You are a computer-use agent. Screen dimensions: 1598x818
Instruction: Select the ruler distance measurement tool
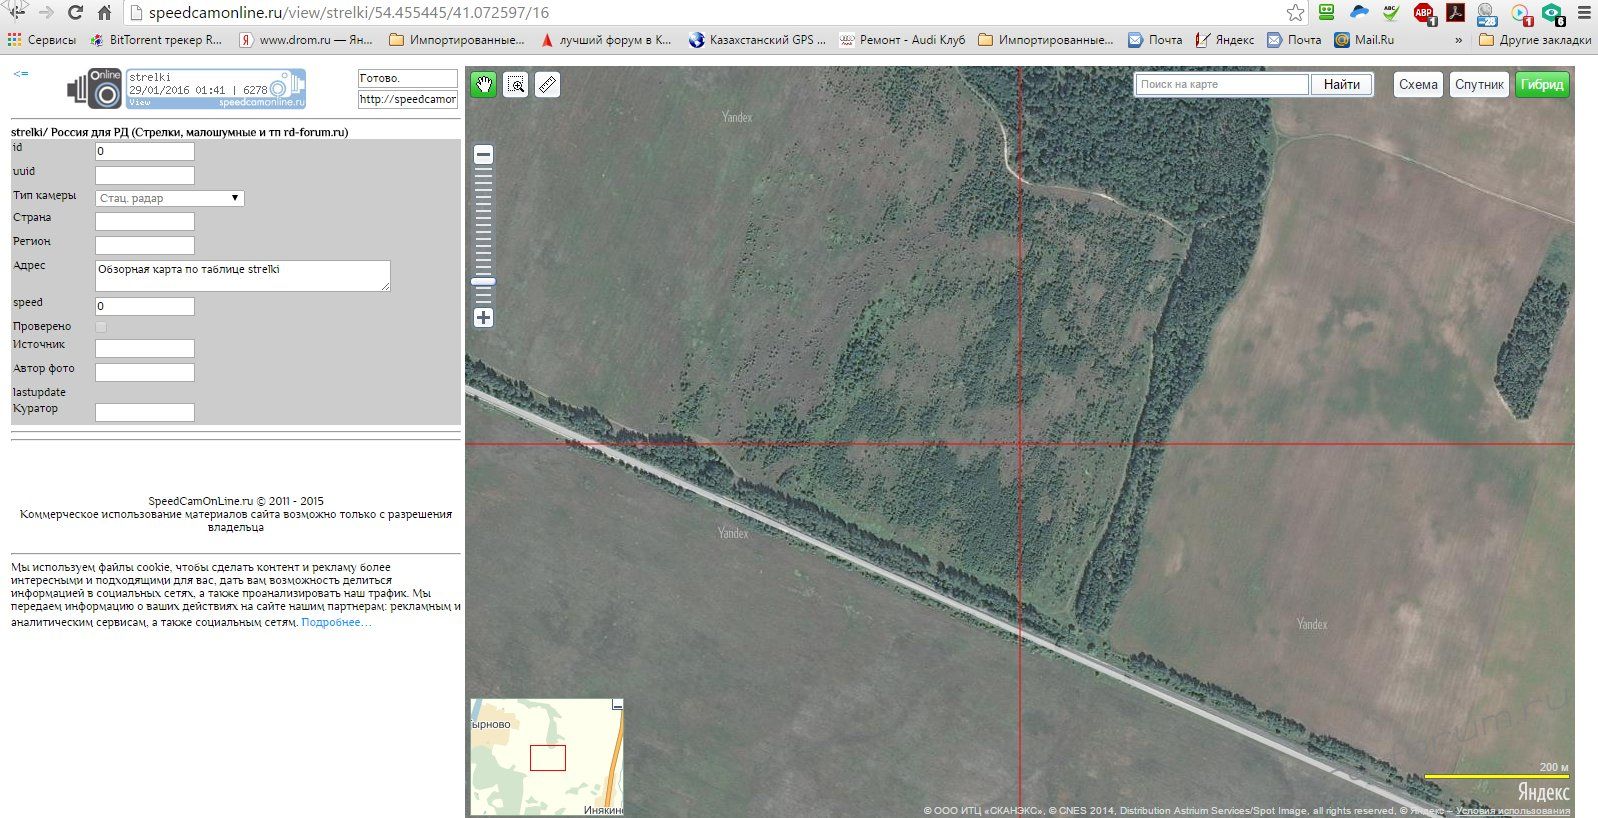(x=547, y=85)
